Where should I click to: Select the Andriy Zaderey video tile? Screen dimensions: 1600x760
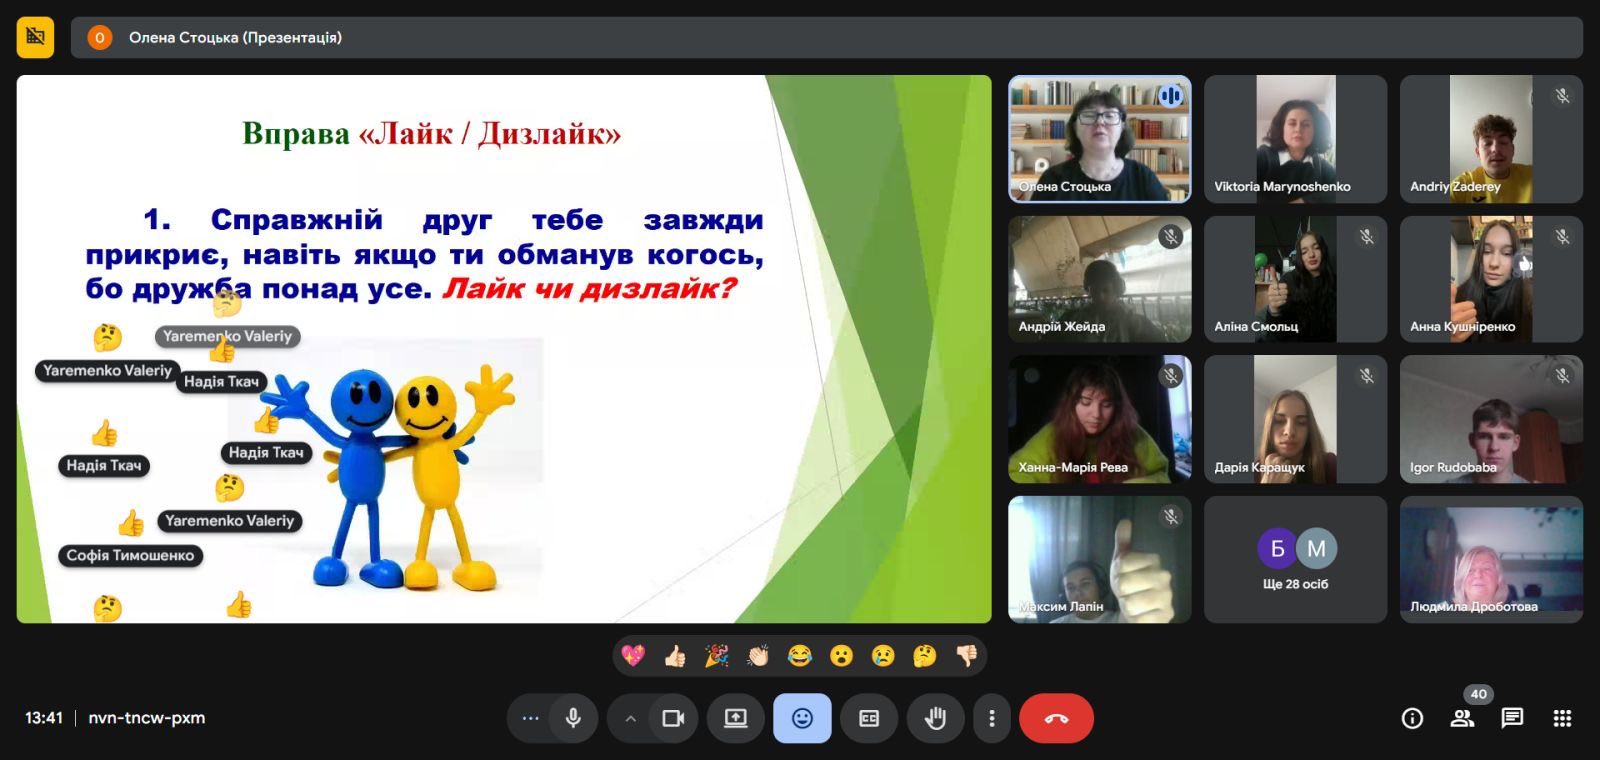pyautogui.click(x=1491, y=139)
